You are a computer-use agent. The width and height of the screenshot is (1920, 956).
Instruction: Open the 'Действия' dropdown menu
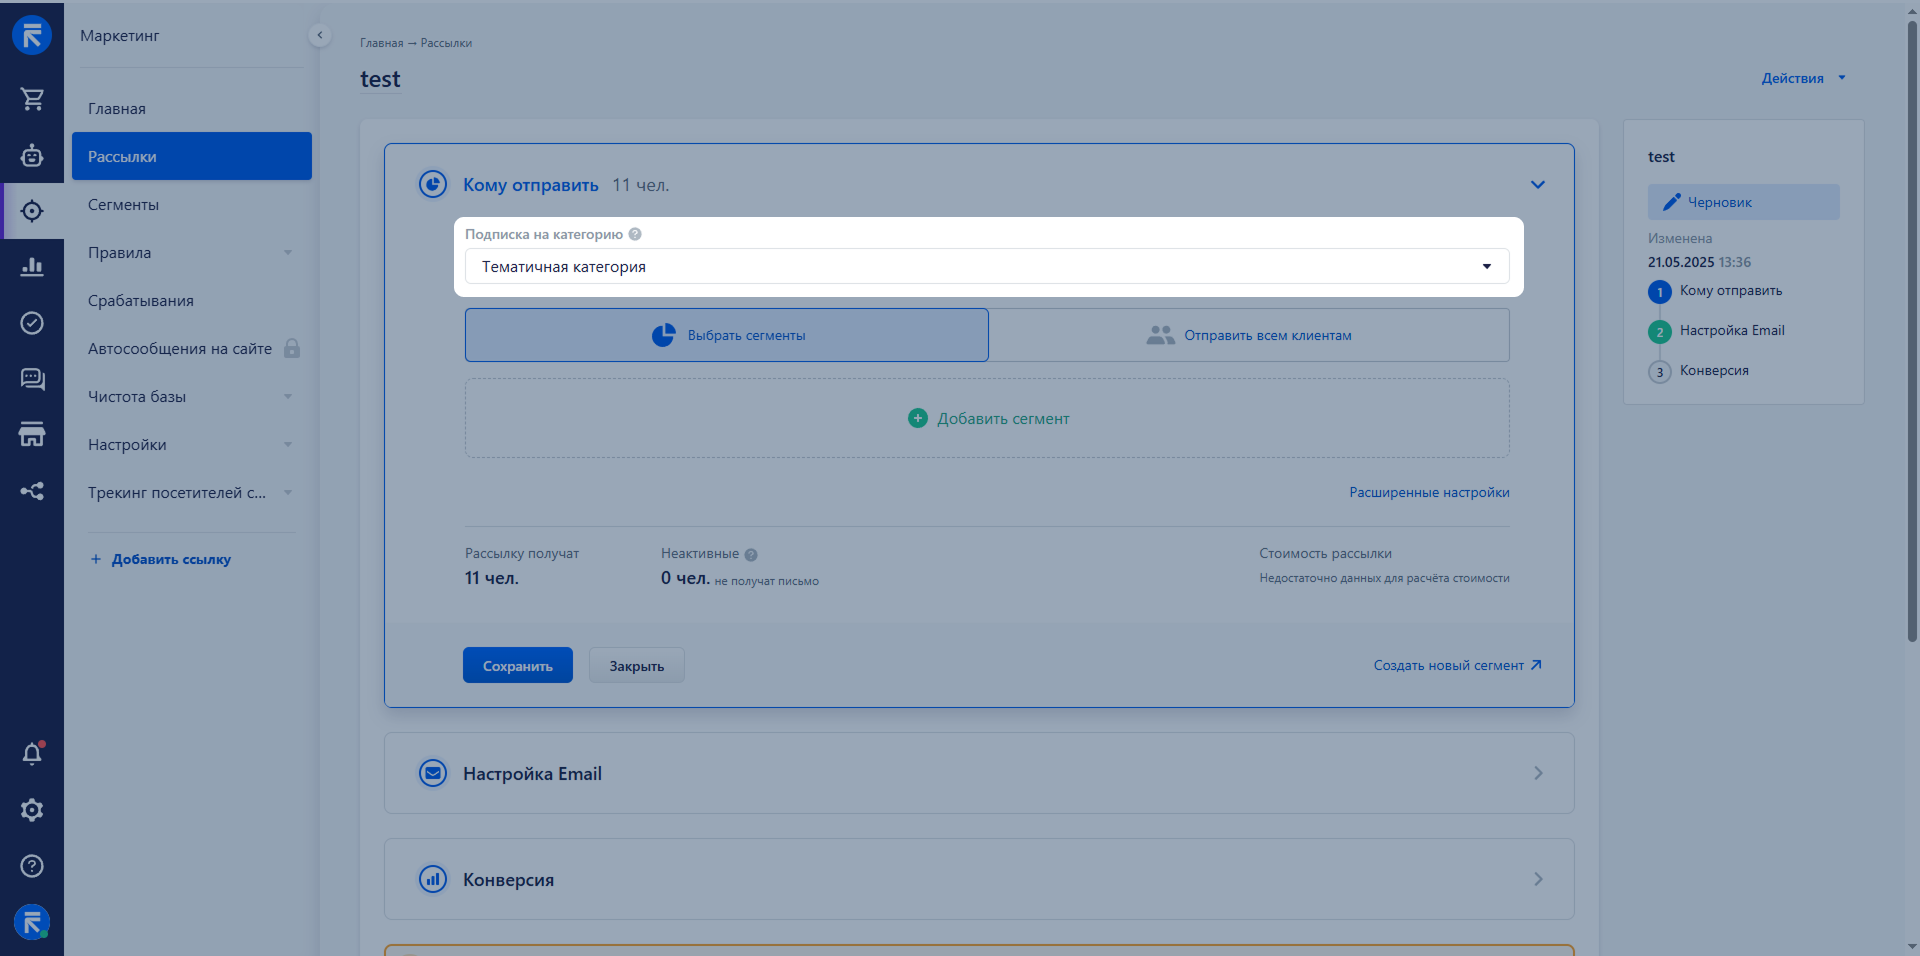[1802, 78]
